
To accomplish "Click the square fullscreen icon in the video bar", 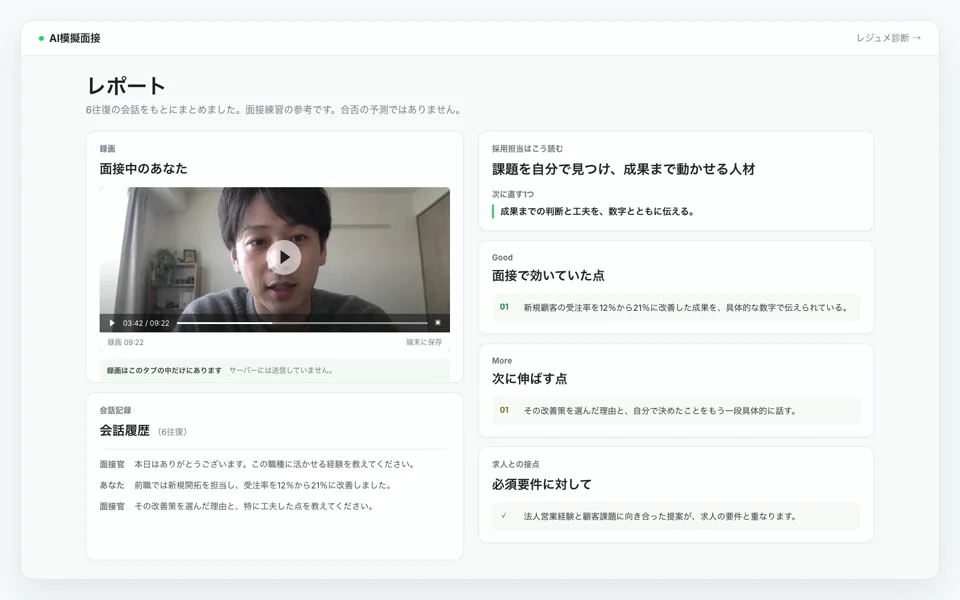I will [x=438, y=323].
